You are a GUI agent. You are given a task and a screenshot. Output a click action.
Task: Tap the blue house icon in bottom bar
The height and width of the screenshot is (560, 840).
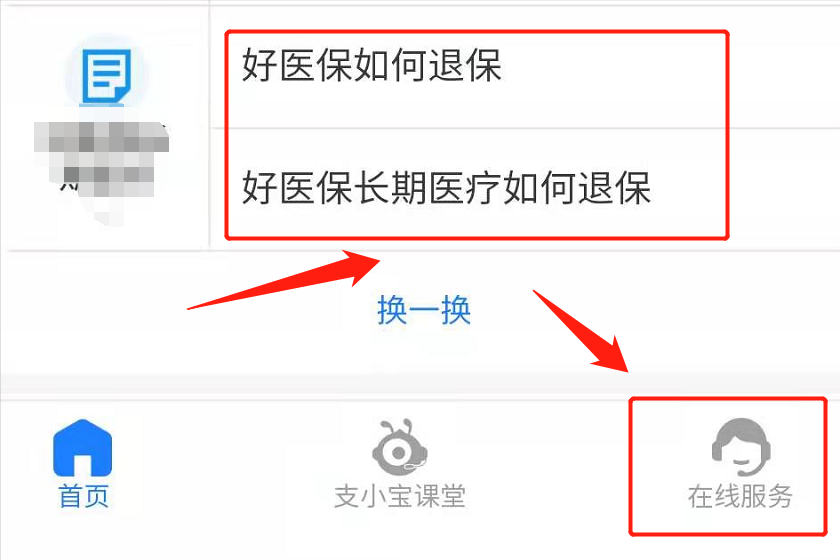pyautogui.click(x=82, y=448)
